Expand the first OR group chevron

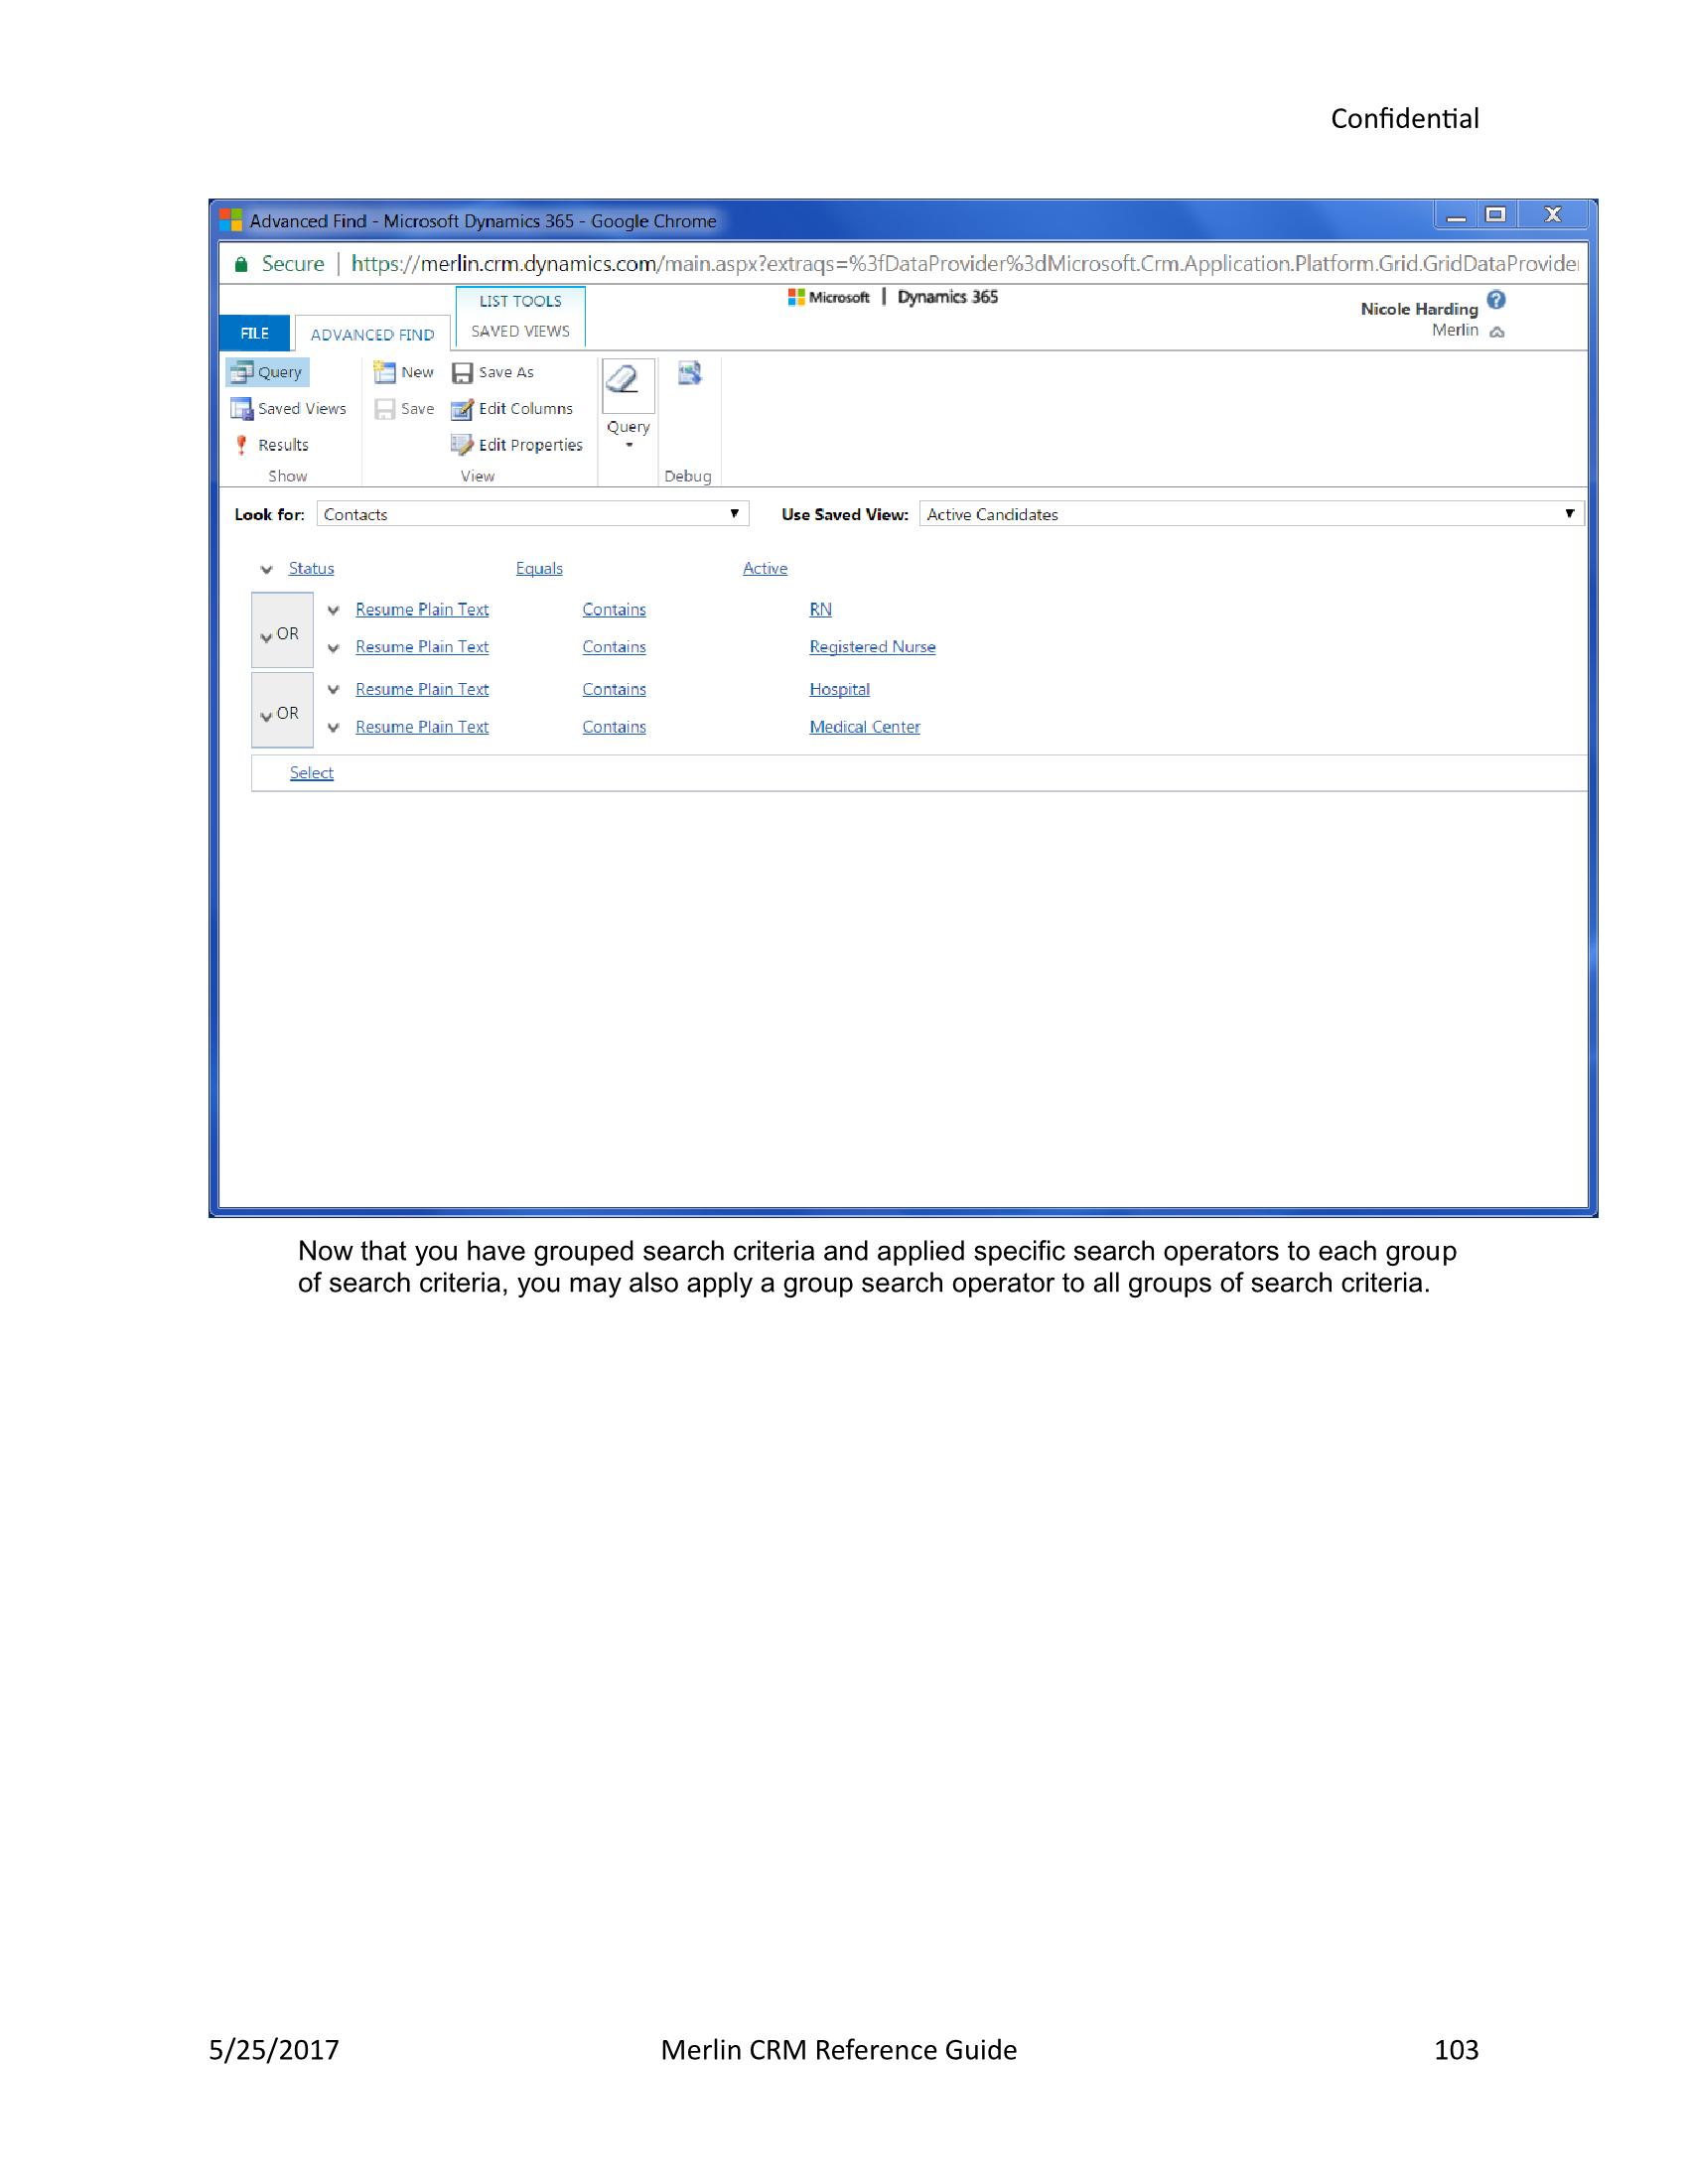coord(266,634)
